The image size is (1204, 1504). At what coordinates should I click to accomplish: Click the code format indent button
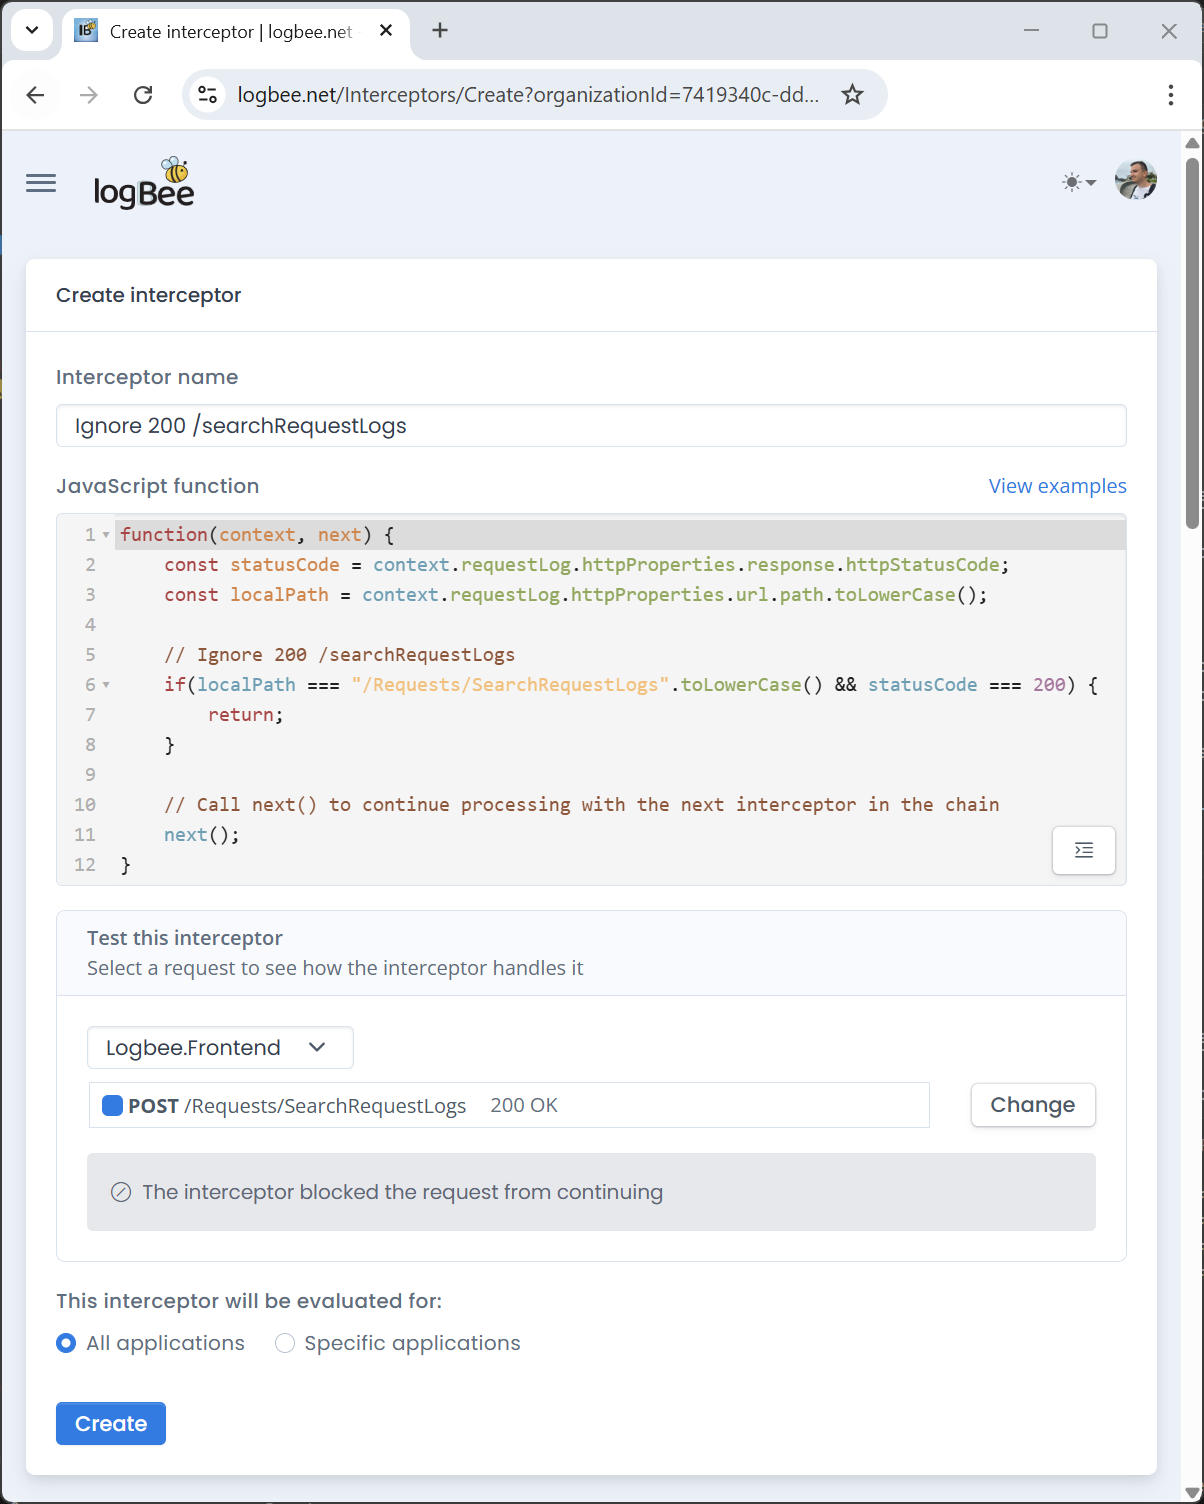tap(1083, 850)
